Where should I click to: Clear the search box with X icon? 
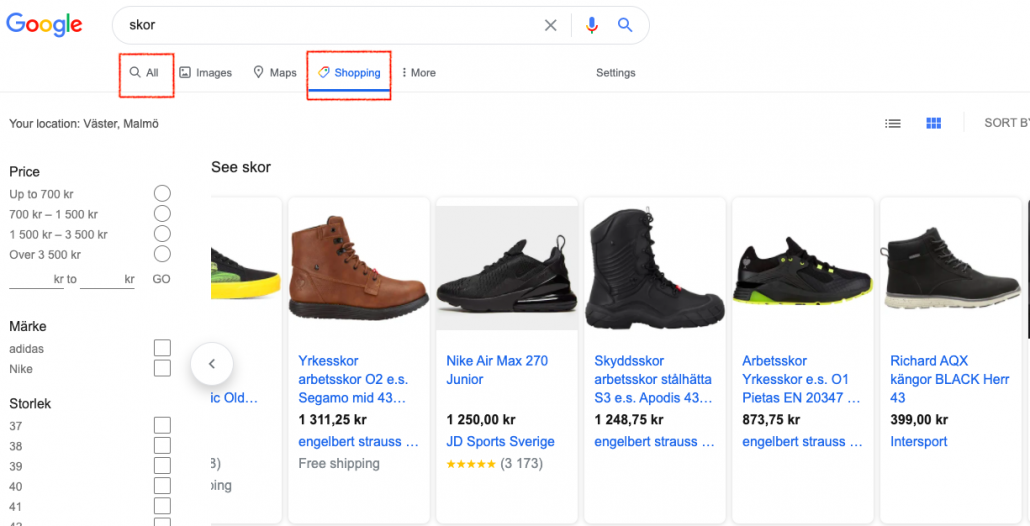coord(550,25)
